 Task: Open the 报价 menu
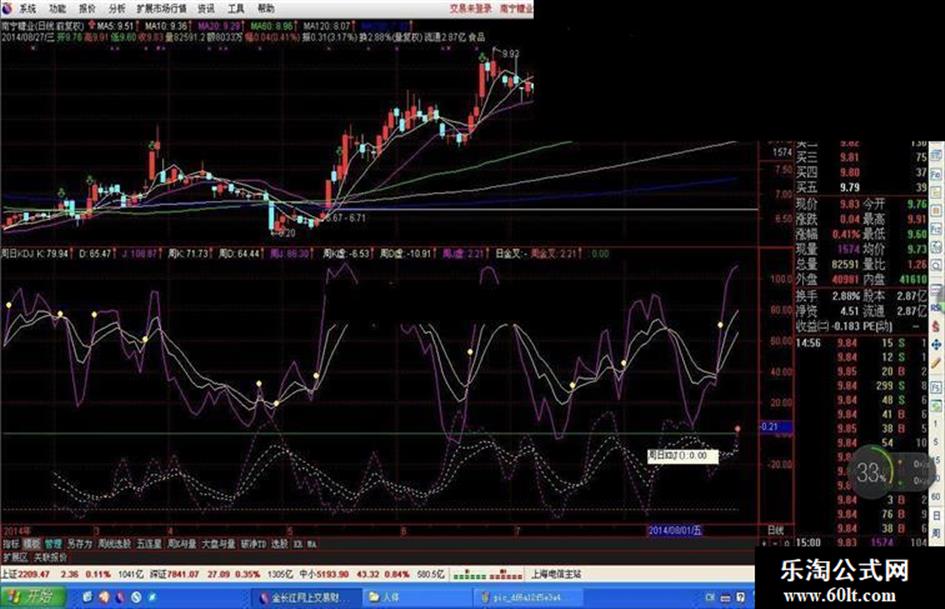87,8
